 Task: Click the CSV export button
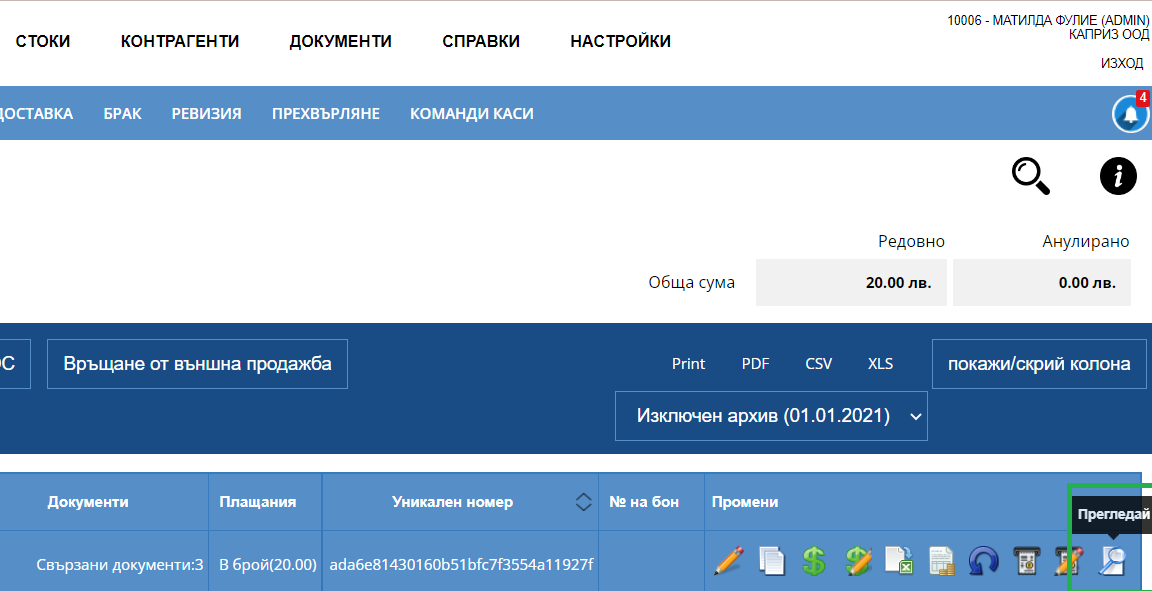coord(818,364)
